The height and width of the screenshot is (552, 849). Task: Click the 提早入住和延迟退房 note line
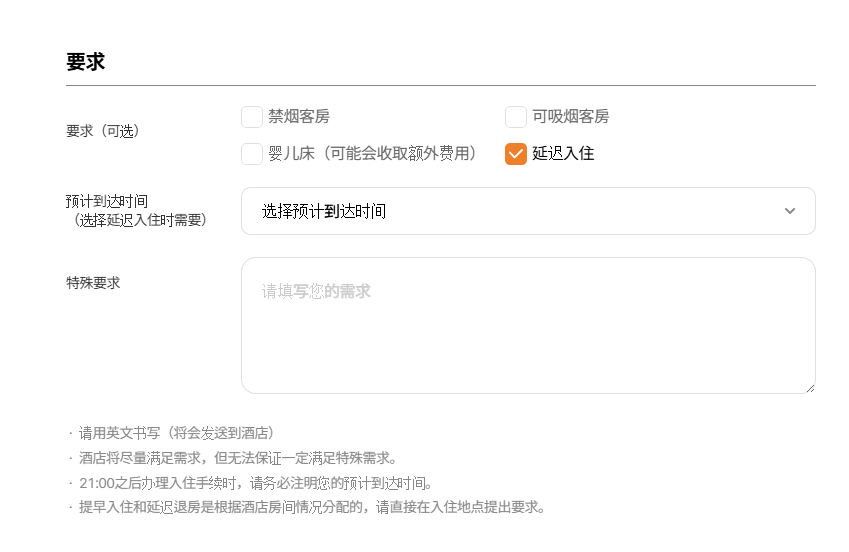pos(311,507)
